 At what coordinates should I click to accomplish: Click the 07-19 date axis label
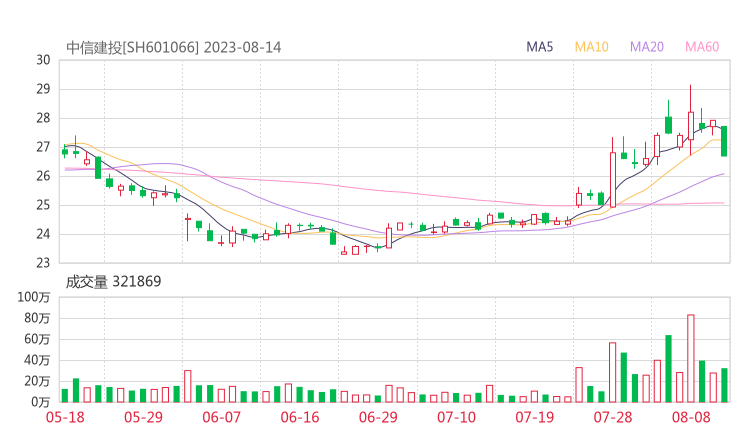coord(534,417)
